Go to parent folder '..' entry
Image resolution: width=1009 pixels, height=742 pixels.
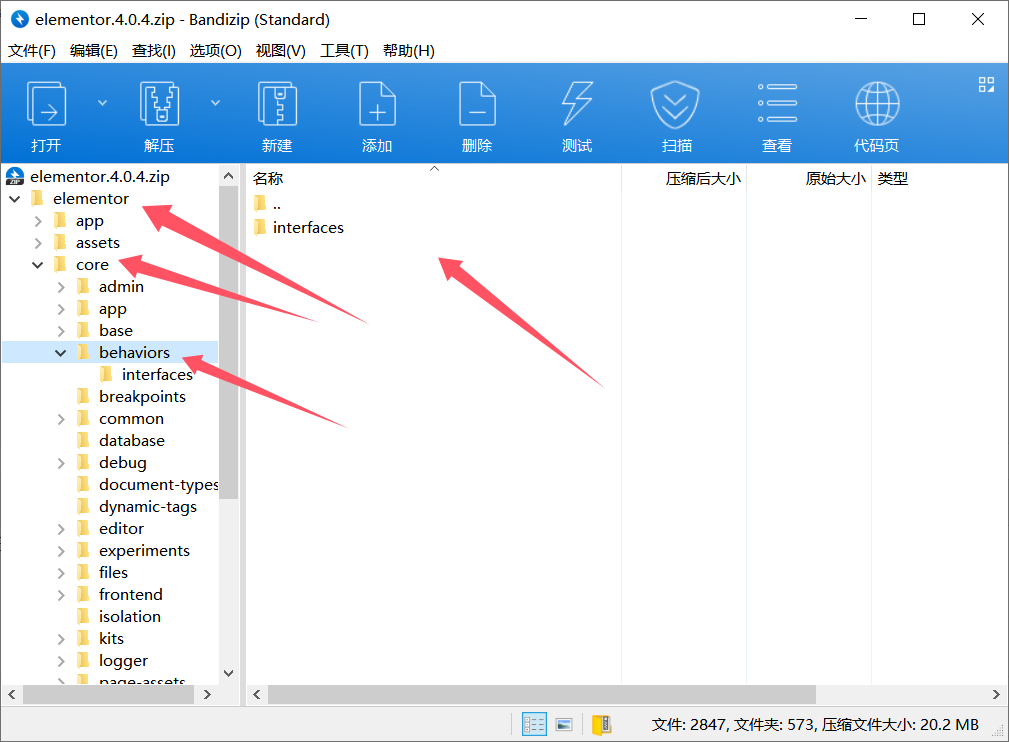[x=277, y=205]
